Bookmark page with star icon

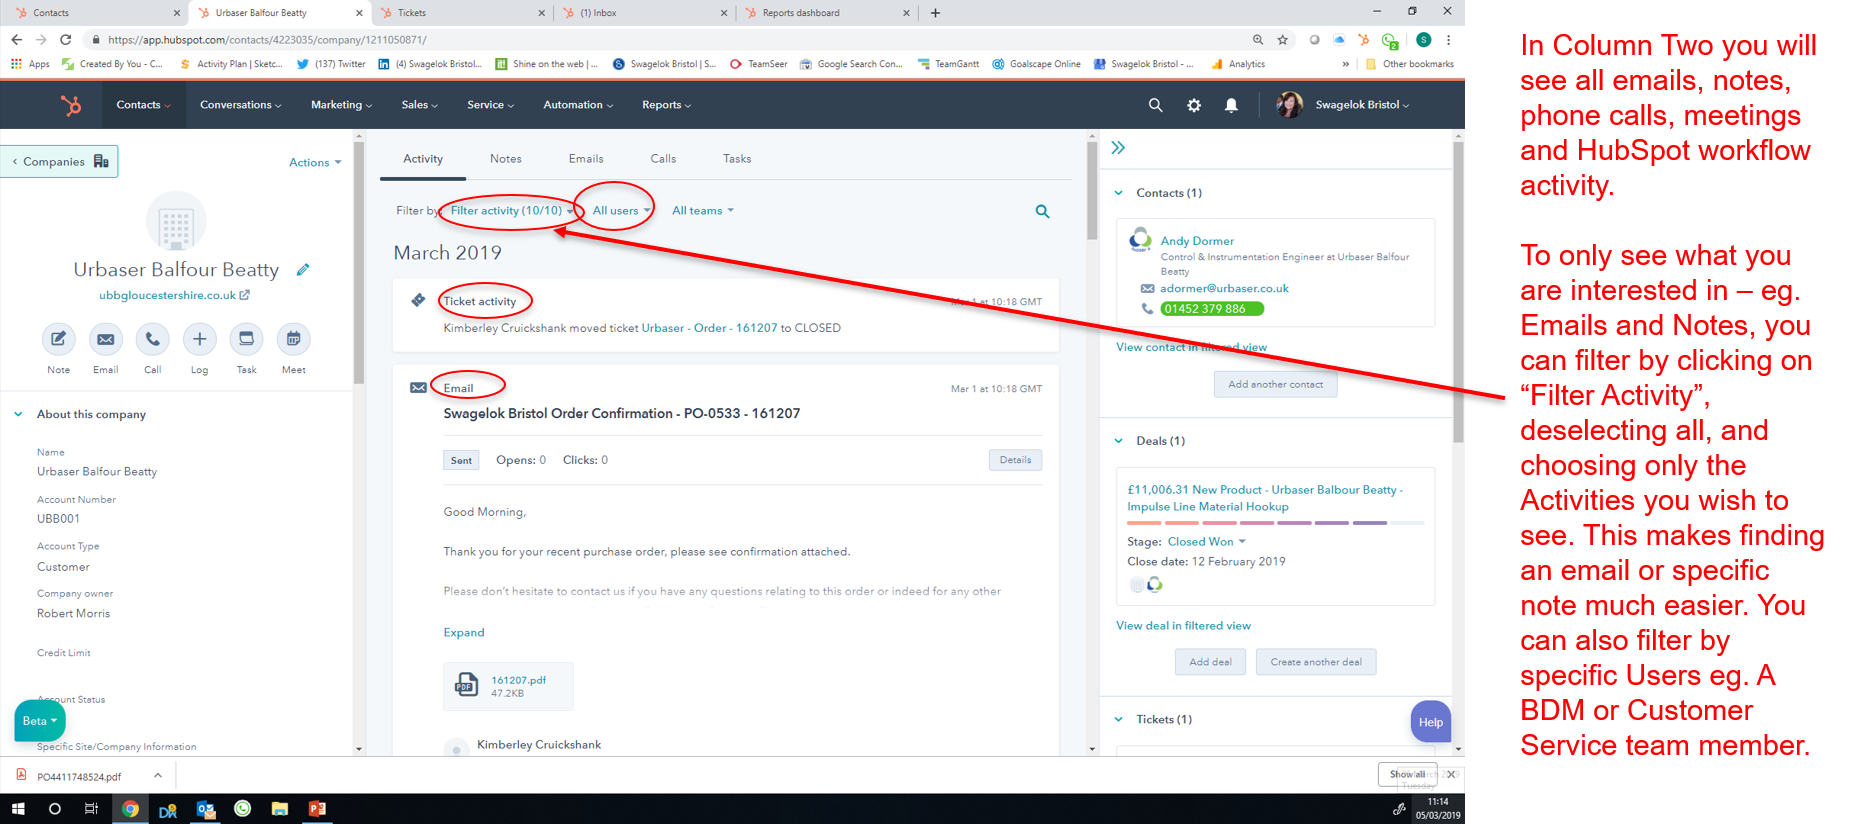1282,40
